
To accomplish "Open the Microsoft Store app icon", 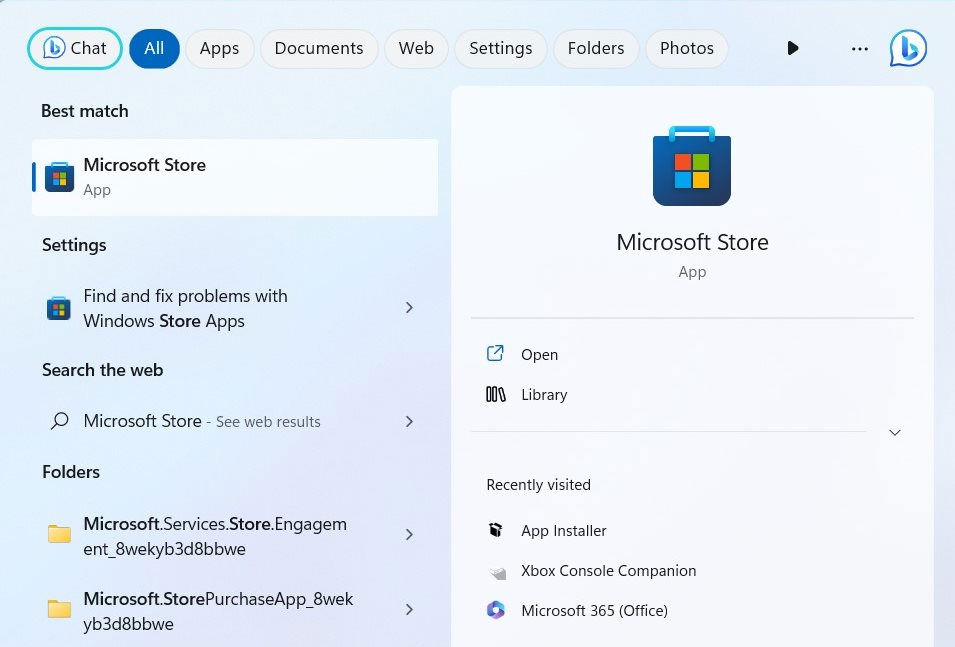I will pos(59,176).
